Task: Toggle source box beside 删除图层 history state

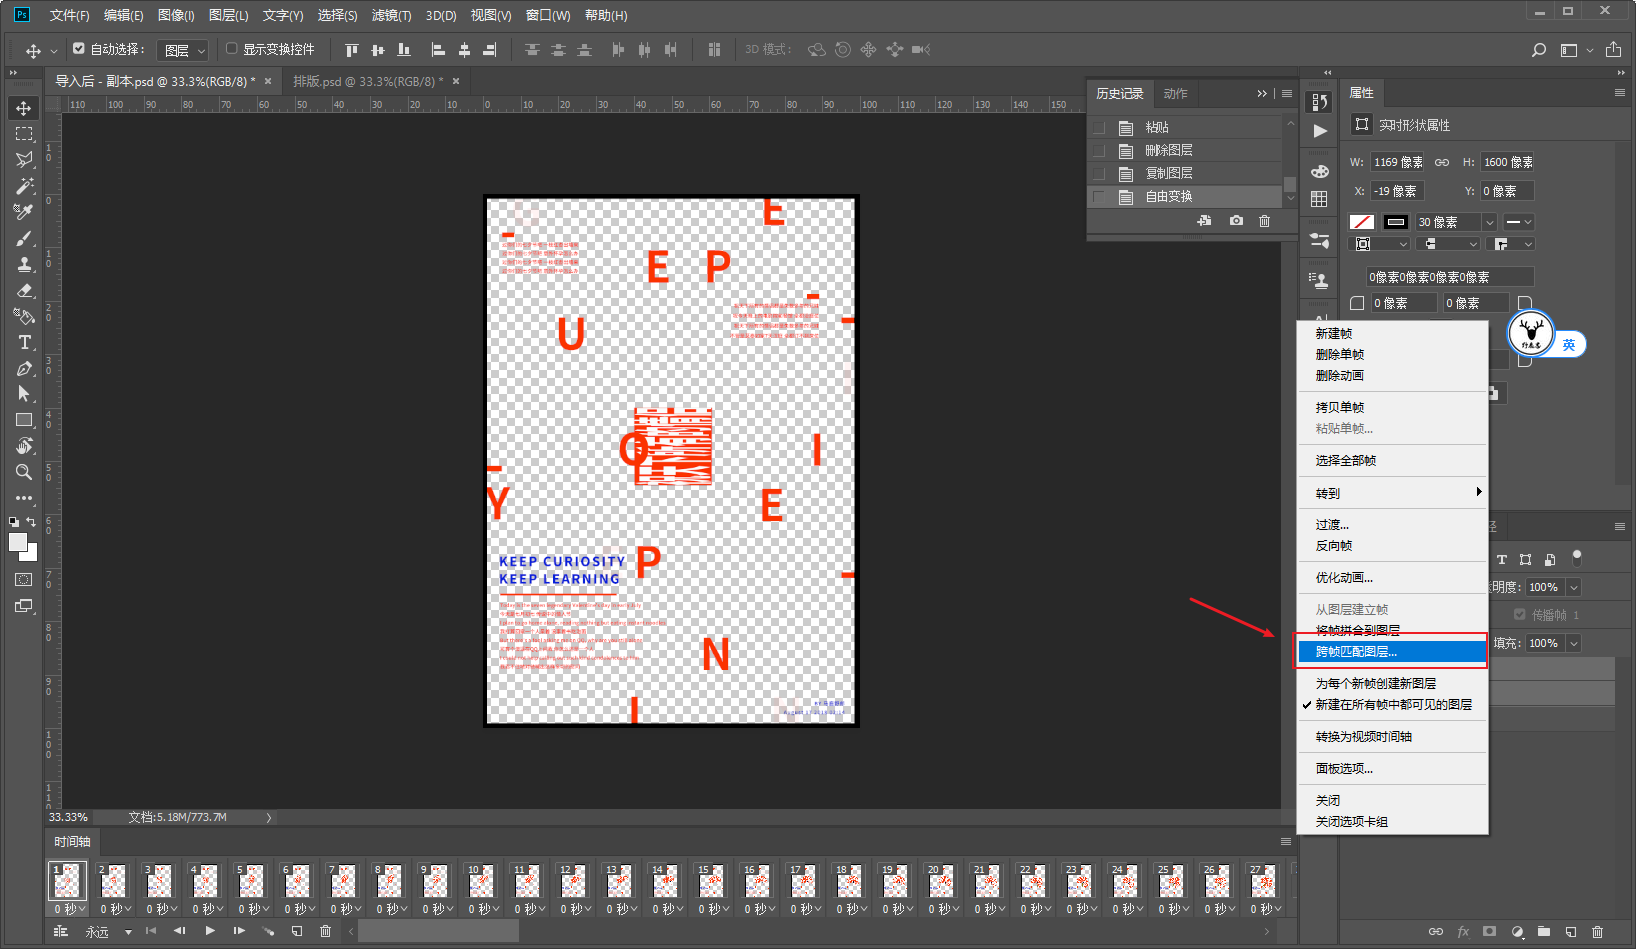Action: [1099, 150]
